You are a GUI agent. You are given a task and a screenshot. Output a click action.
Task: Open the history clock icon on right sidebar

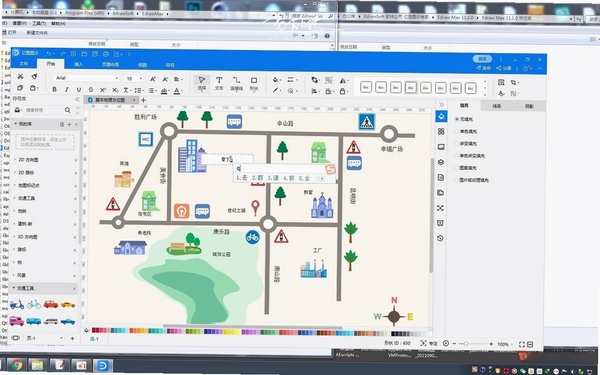click(440, 238)
